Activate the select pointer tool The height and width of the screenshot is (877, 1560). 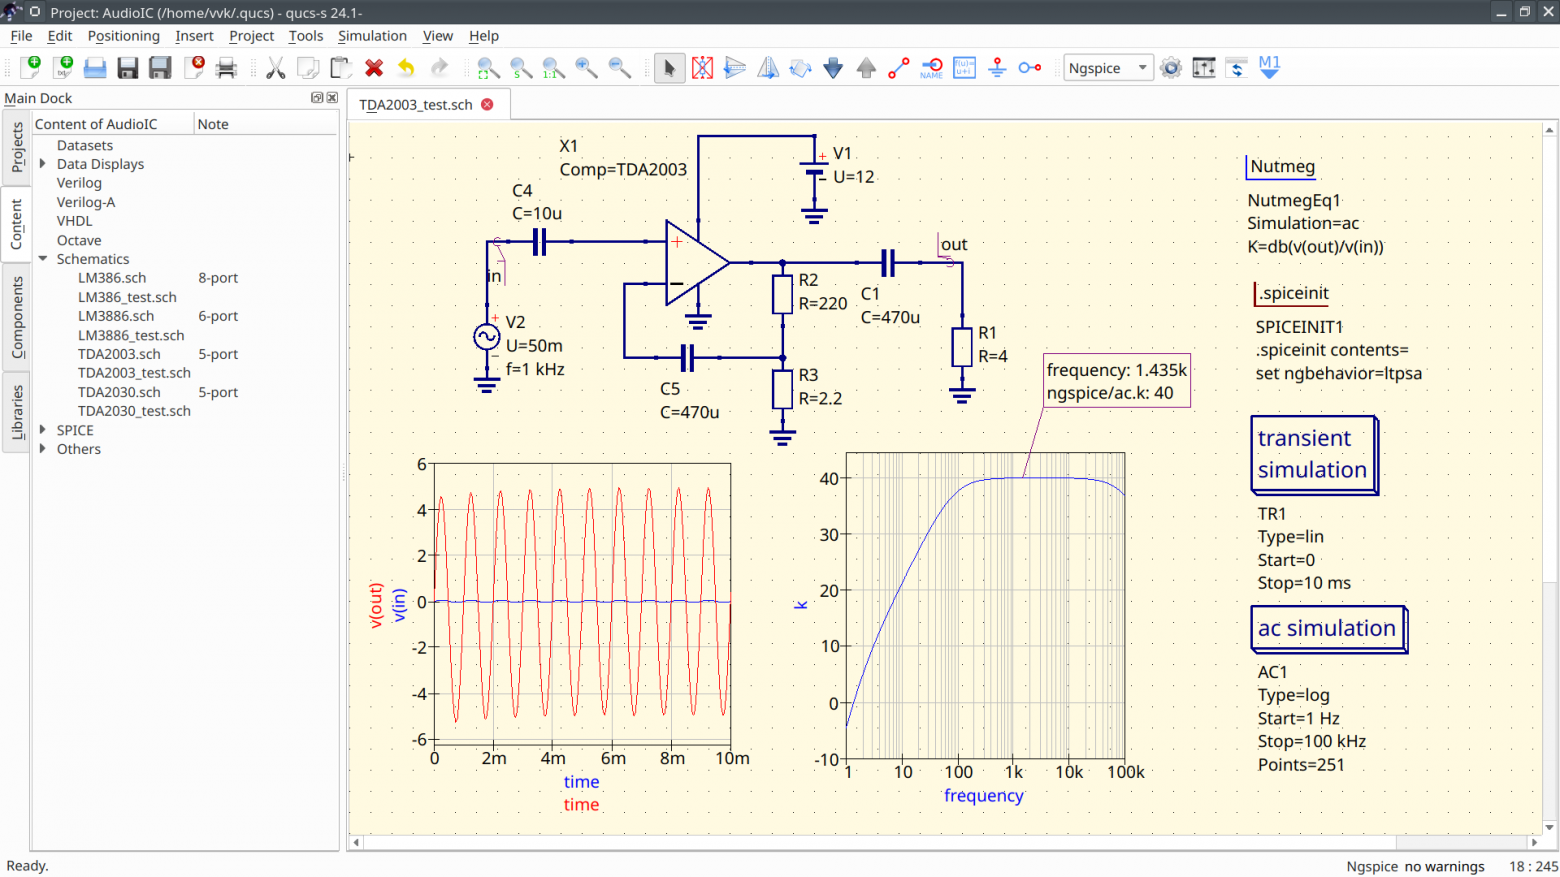(669, 68)
